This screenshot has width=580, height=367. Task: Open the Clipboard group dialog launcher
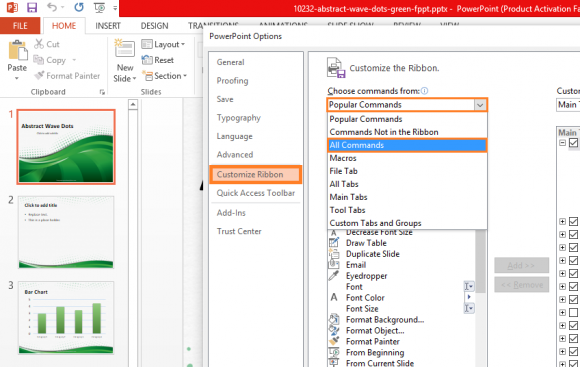(x=102, y=92)
